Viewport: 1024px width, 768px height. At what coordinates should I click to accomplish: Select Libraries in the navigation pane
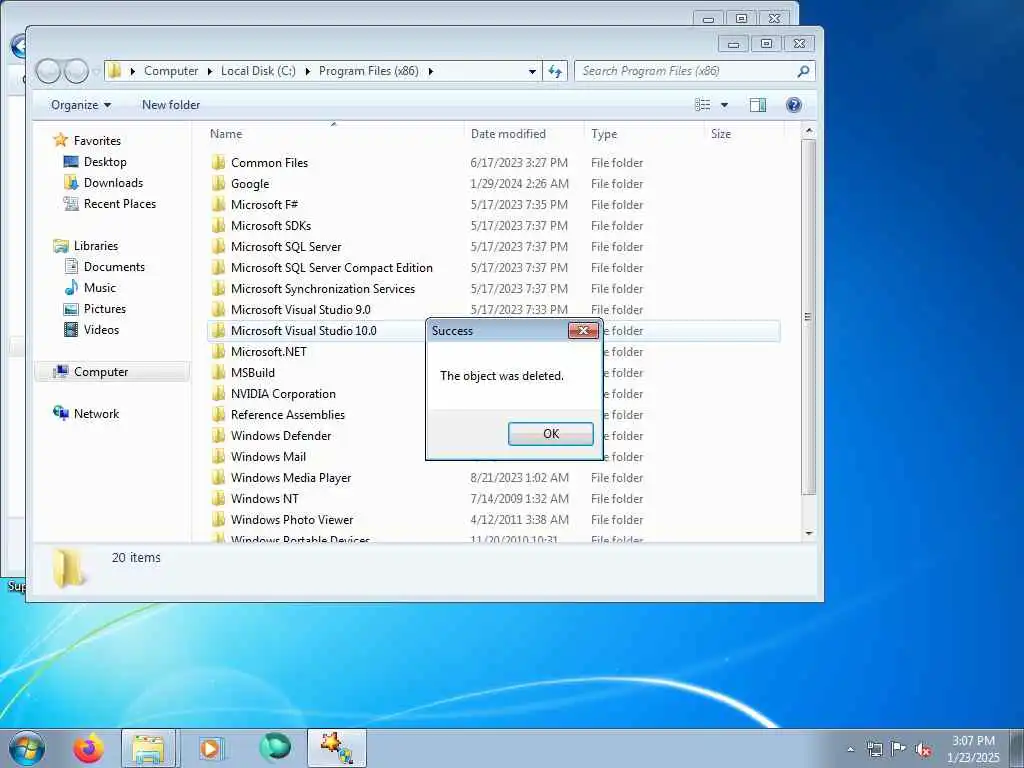pyautogui.click(x=95, y=246)
